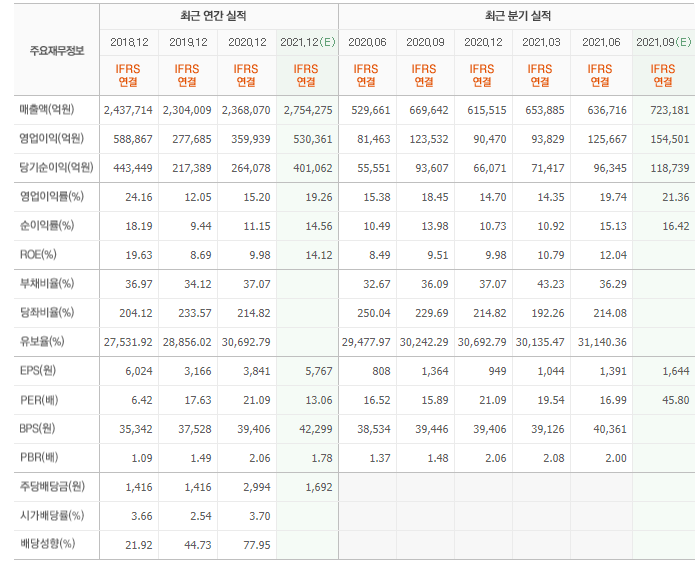Click the revenue value 2,437,714
The height and width of the screenshot is (563, 700).
tap(128, 110)
